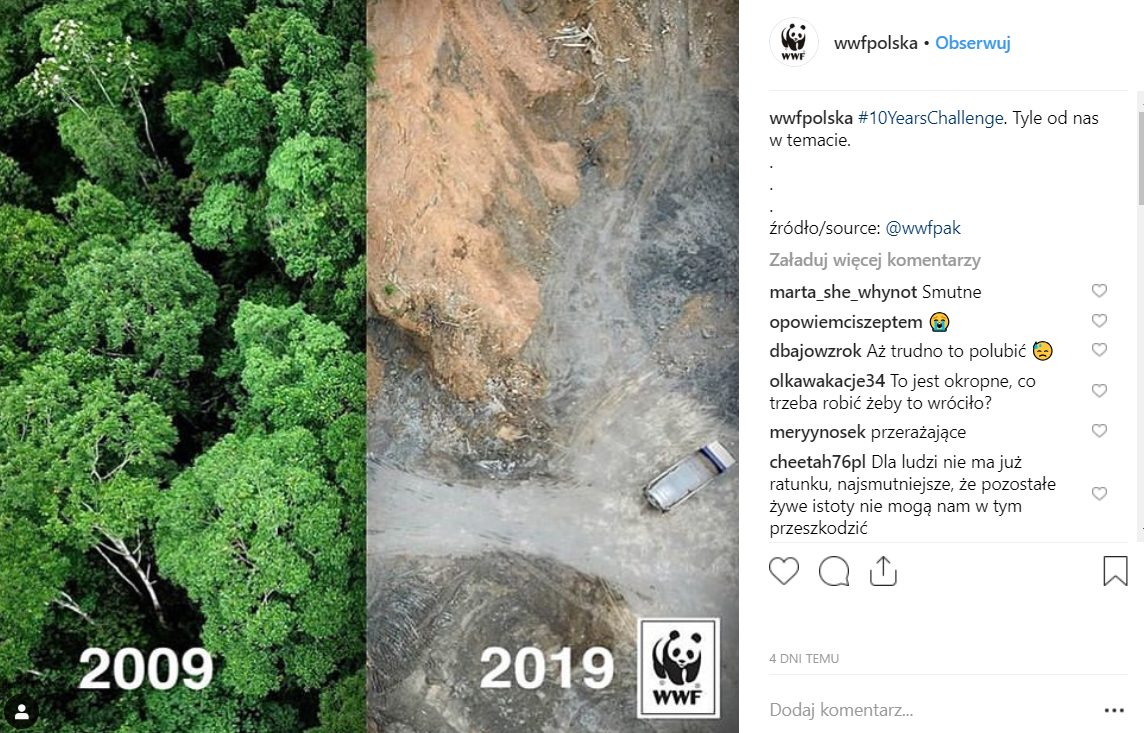
Task: Heart the dbajowzrok comment
Action: [1099, 350]
